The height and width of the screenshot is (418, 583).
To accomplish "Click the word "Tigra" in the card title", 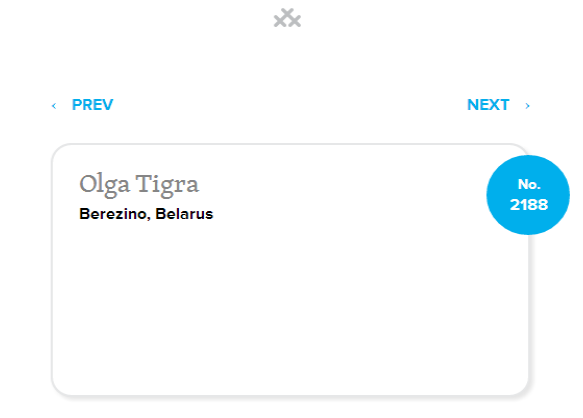I will (167, 184).
